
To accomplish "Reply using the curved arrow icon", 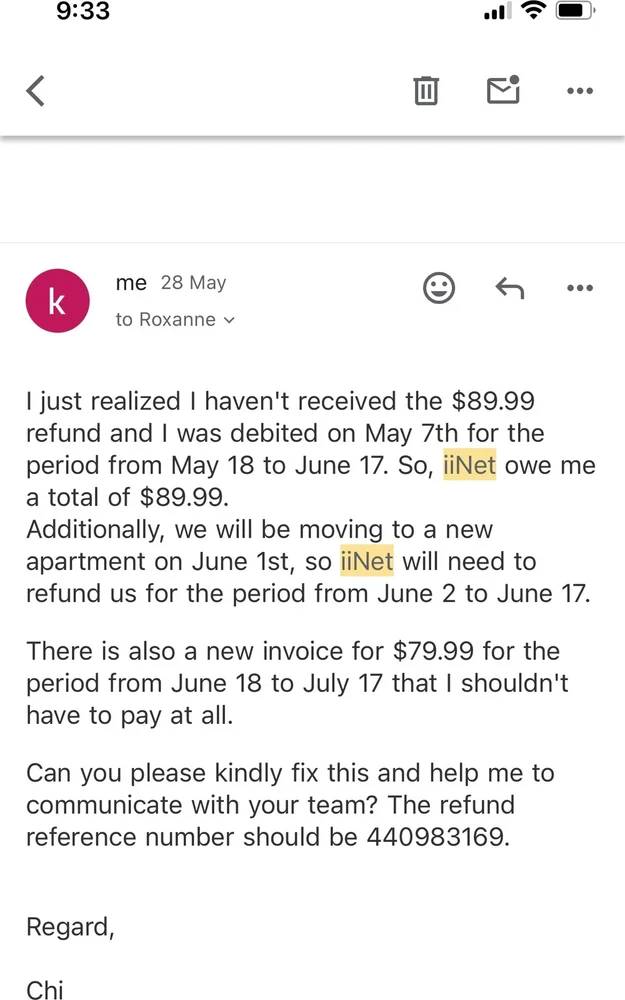I will (x=510, y=288).
